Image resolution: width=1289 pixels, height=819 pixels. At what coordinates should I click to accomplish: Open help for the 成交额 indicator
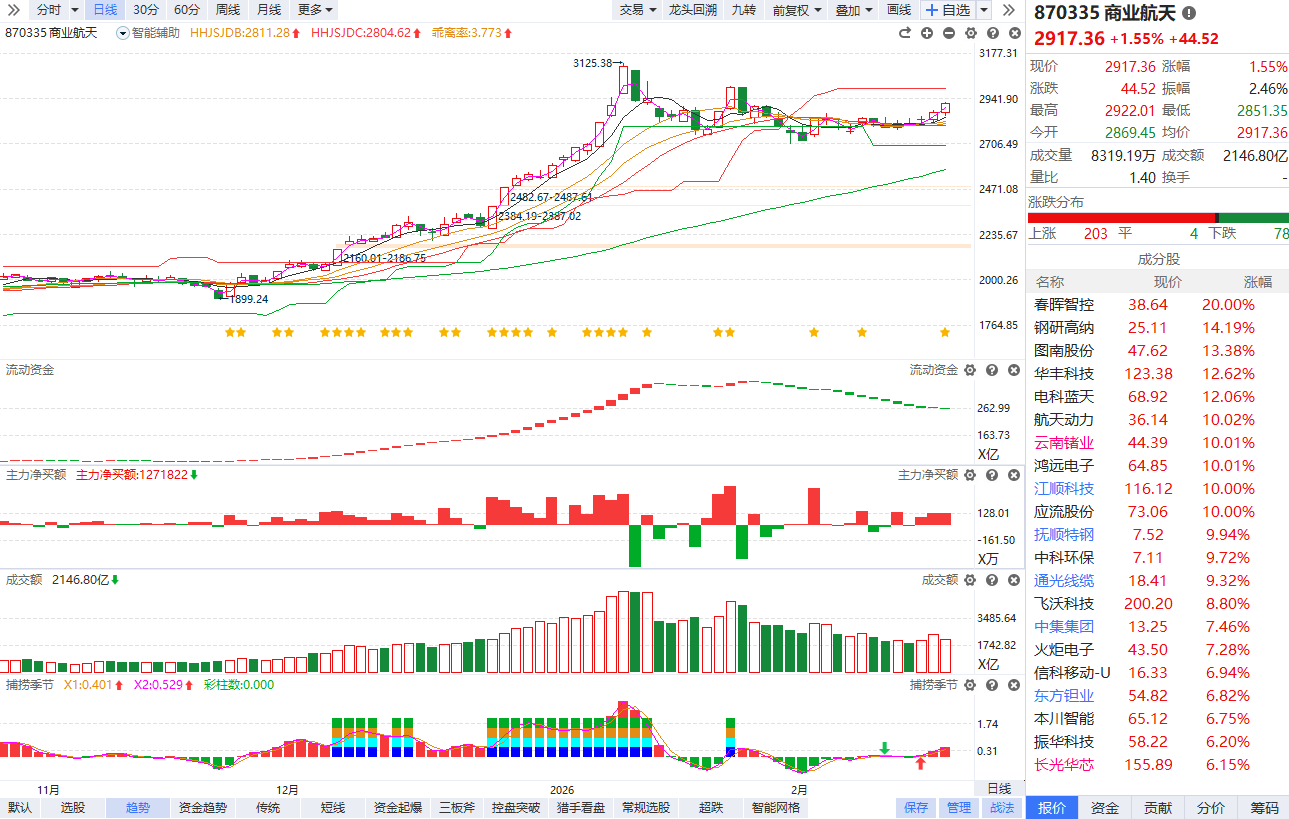click(x=991, y=579)
